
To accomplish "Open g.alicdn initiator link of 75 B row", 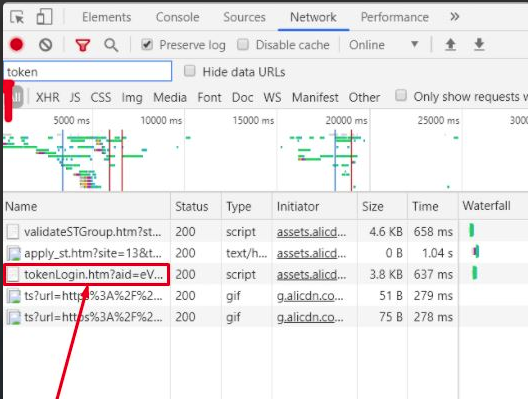I will (310, 317).
